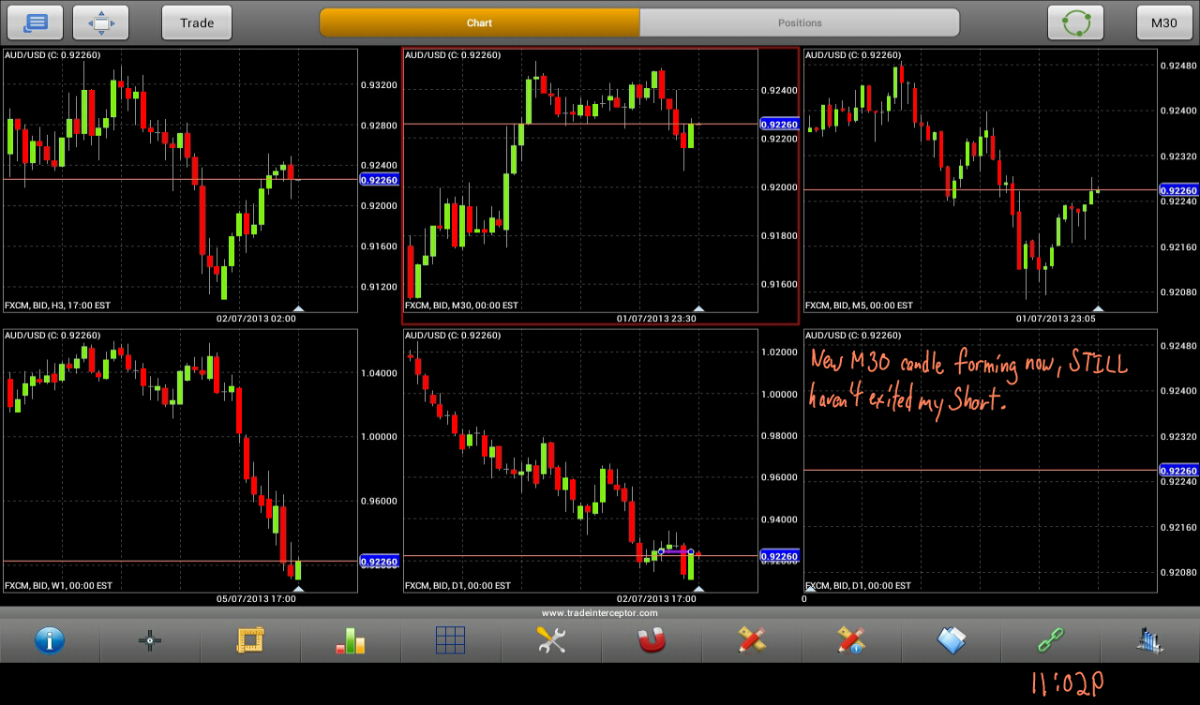Toggle the red magnet snap tool

(x=651, y=640)
